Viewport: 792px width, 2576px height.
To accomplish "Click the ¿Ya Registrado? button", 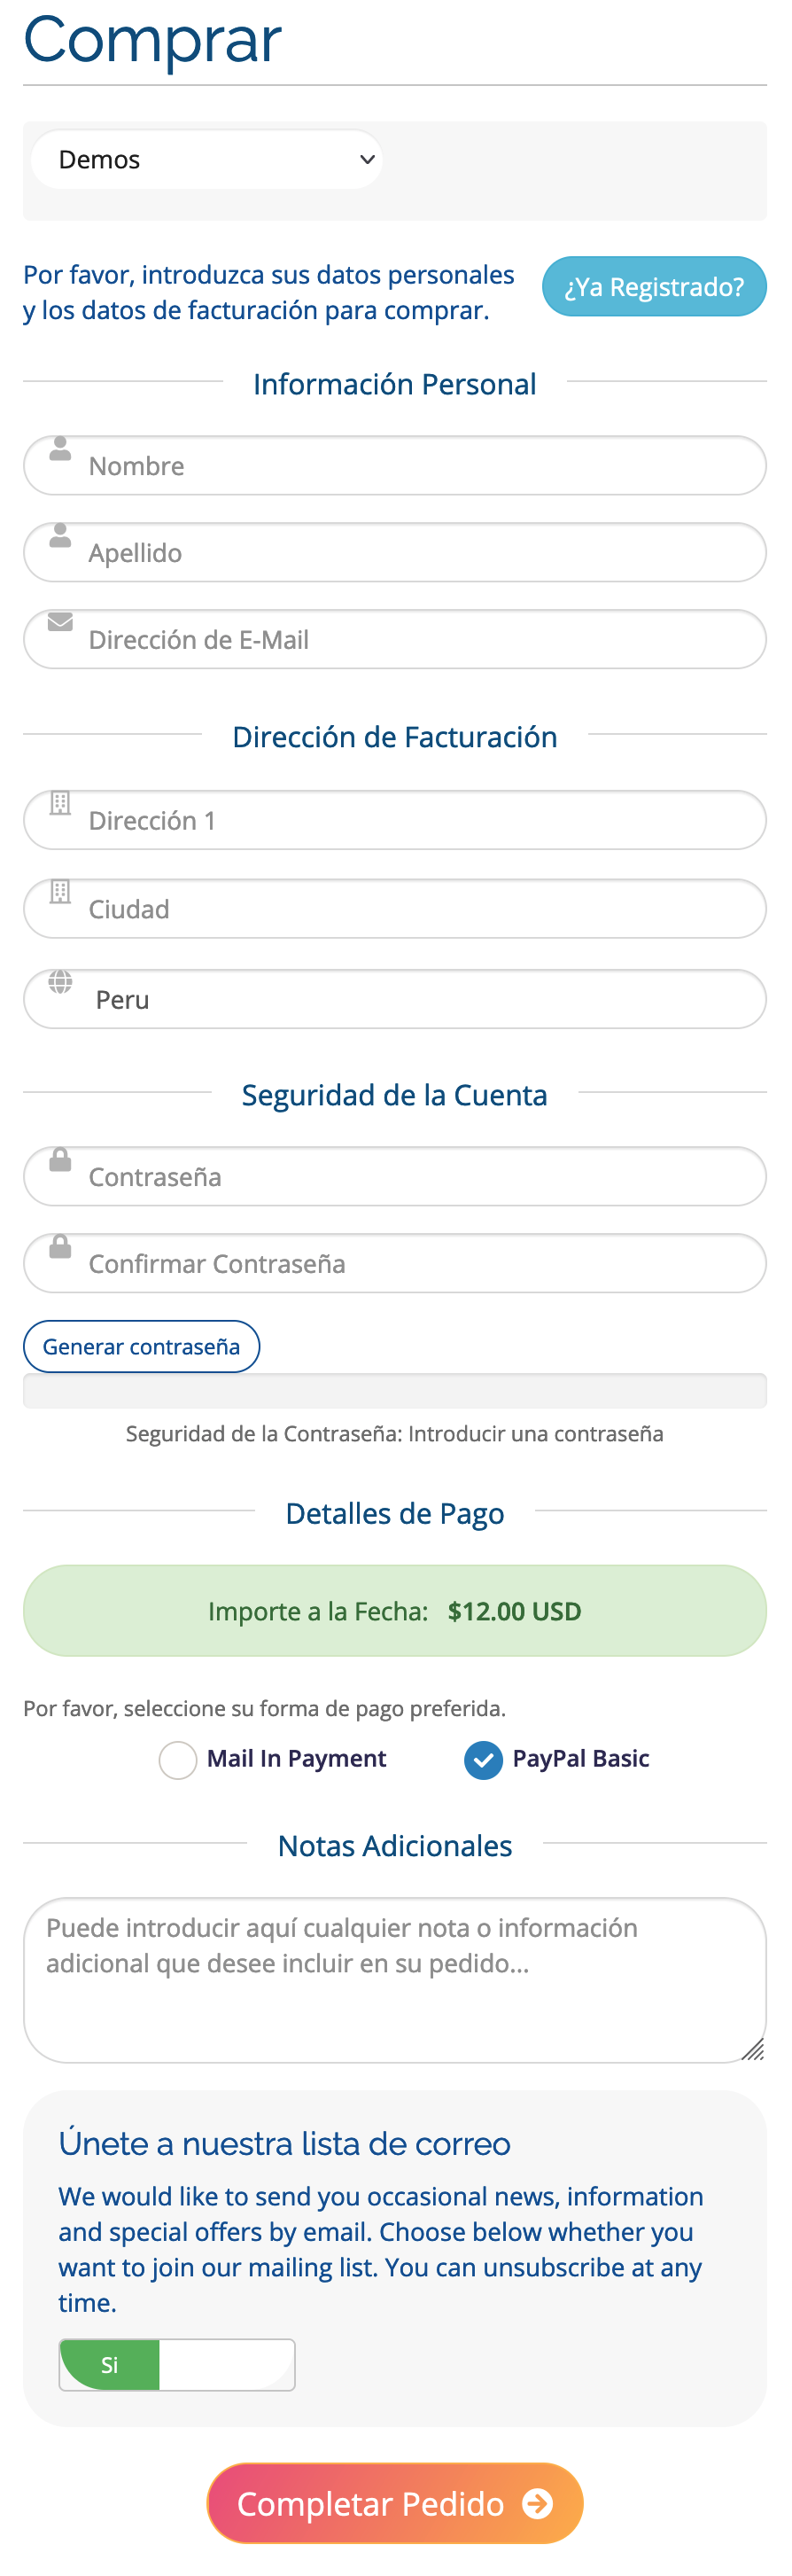I will click(654, 287).
